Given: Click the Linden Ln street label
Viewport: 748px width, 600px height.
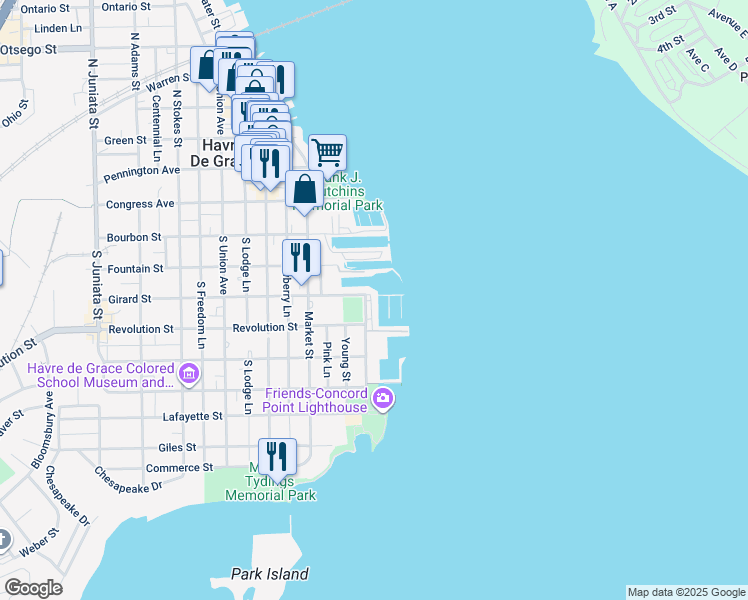Looking at the screenshot, I should pyautogui.click(x=58, y=29).
